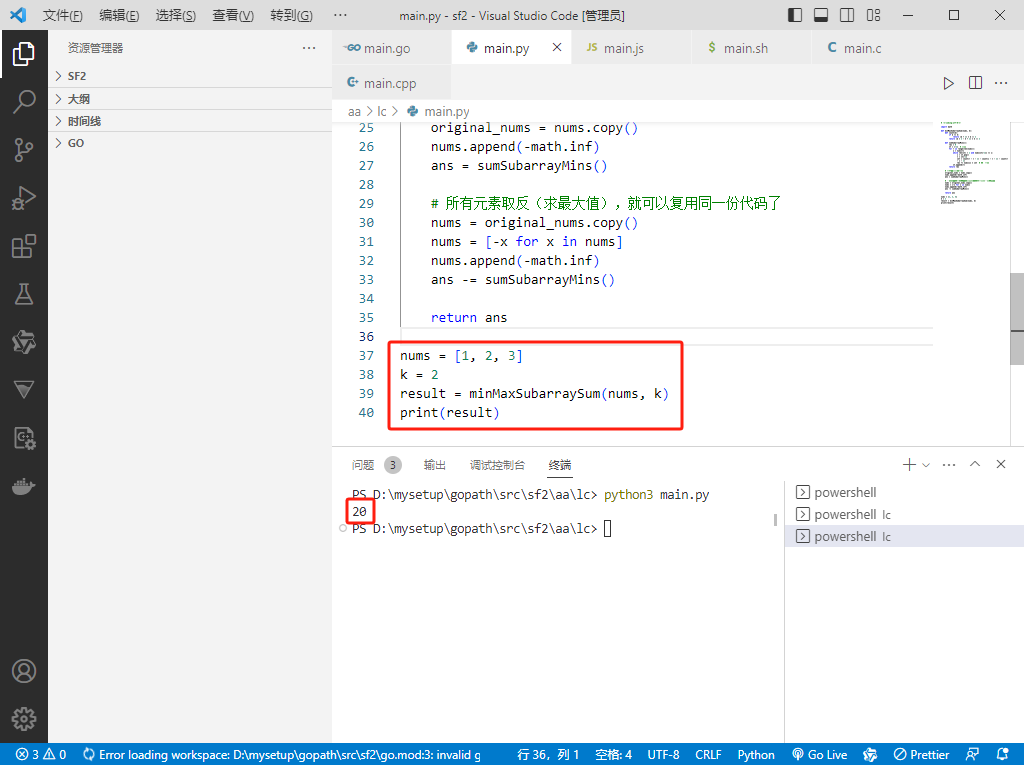This screenshot has width=1024, height=765.
Task: Click the lc breadcrumb segment
Action: coord(381,112)
